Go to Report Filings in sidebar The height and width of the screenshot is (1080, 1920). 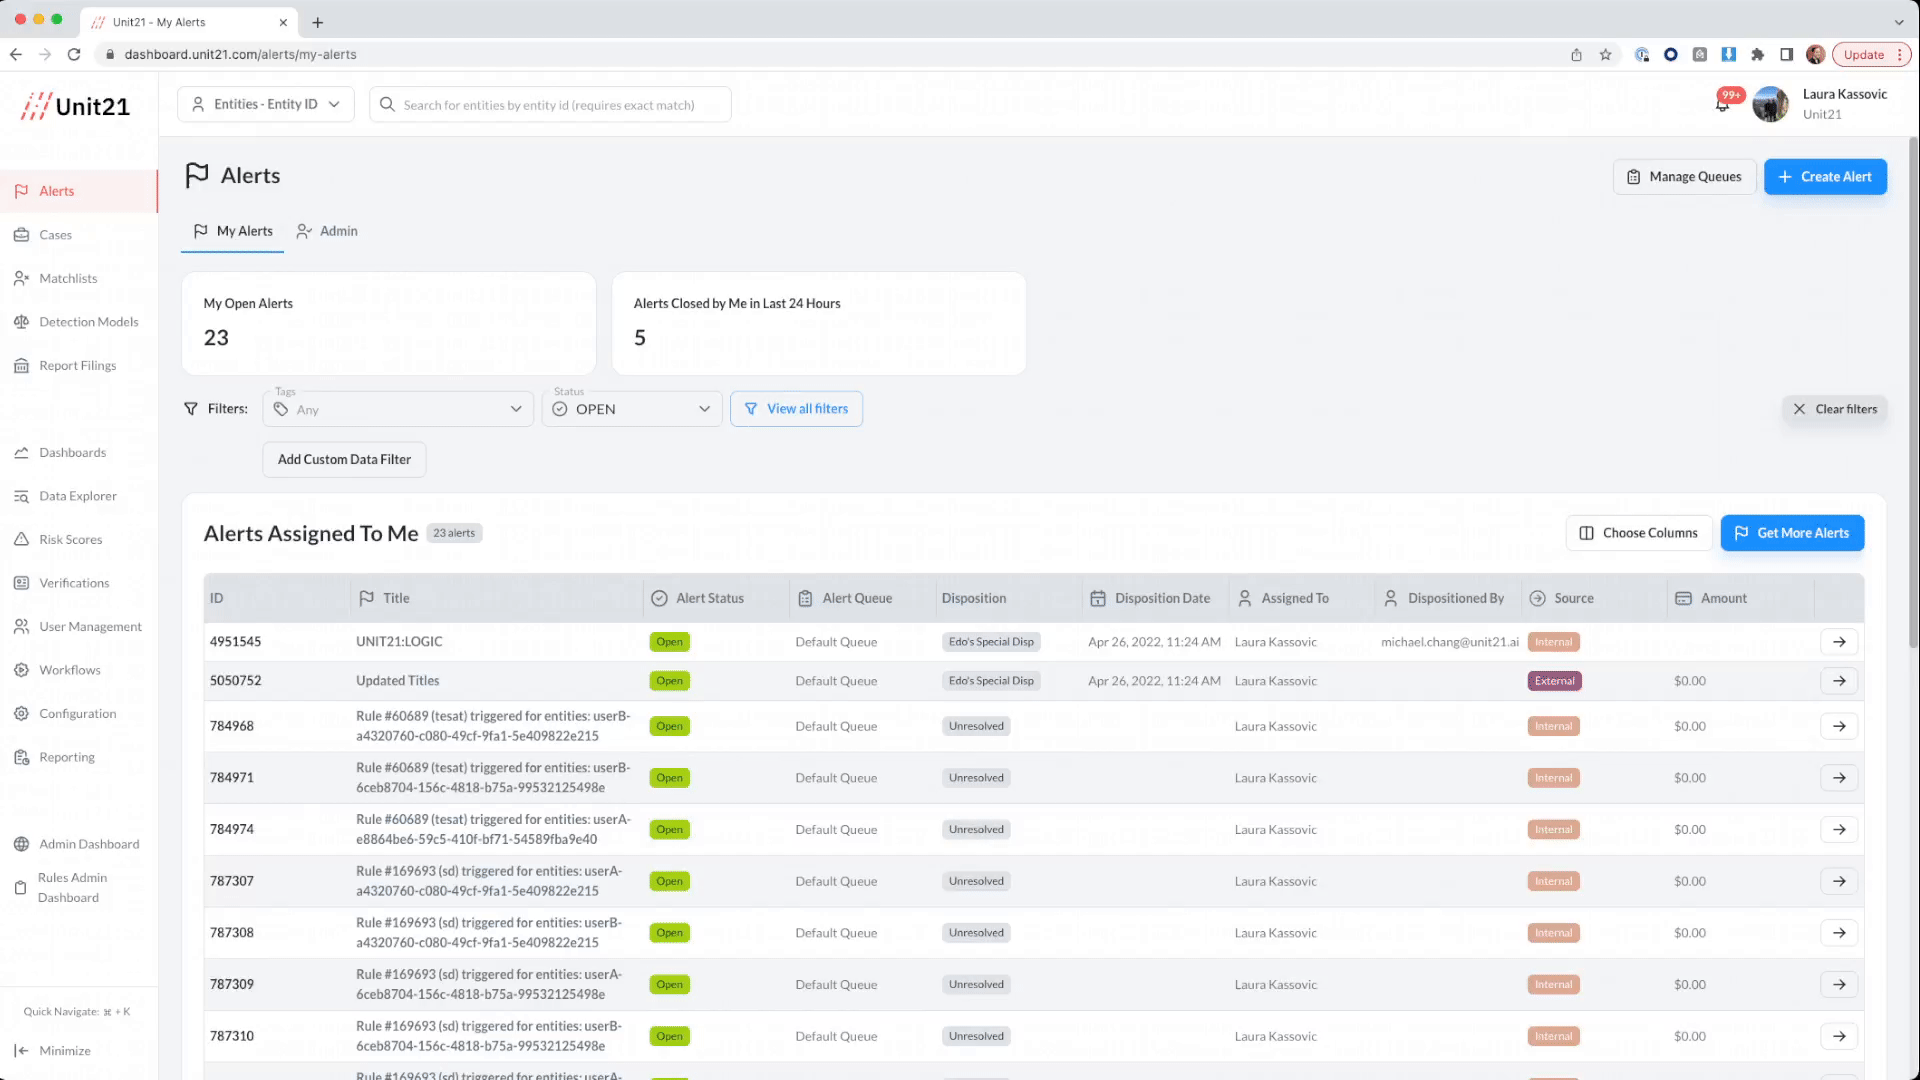point(78,366)
